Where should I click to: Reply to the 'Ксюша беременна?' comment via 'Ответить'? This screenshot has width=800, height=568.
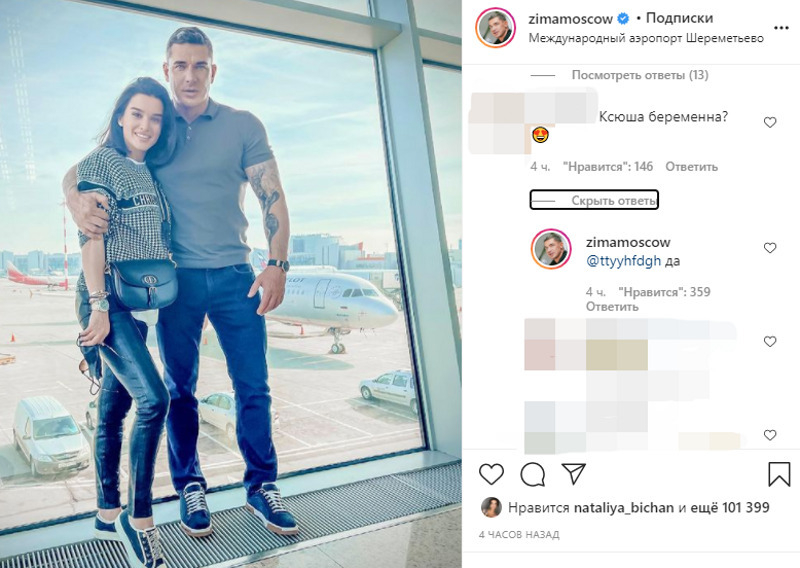tap(691, 167)
